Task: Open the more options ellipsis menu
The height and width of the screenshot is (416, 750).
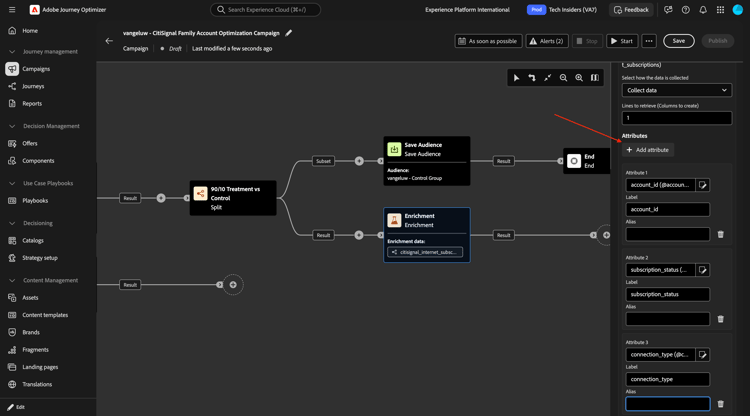Action: (649, 41)
